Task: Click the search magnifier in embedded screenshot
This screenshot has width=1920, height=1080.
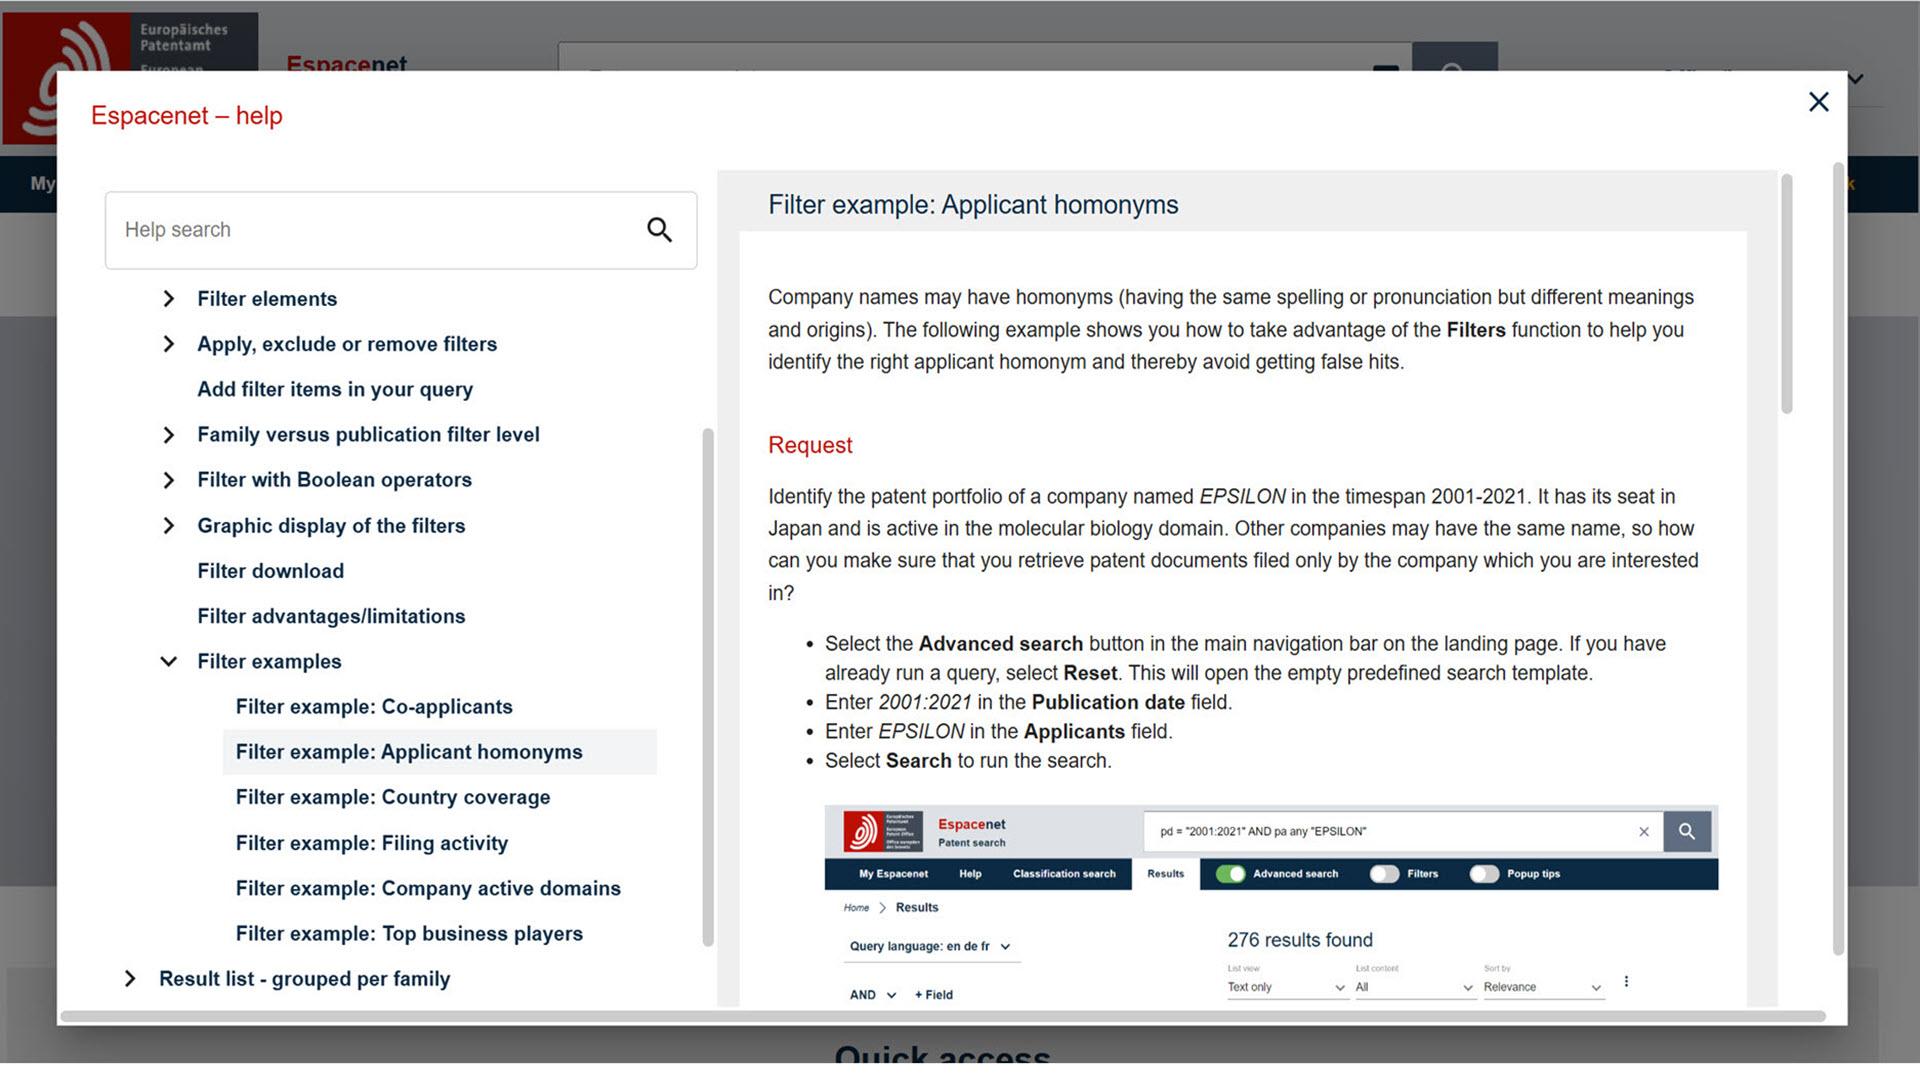Action: coord(1686,831)
